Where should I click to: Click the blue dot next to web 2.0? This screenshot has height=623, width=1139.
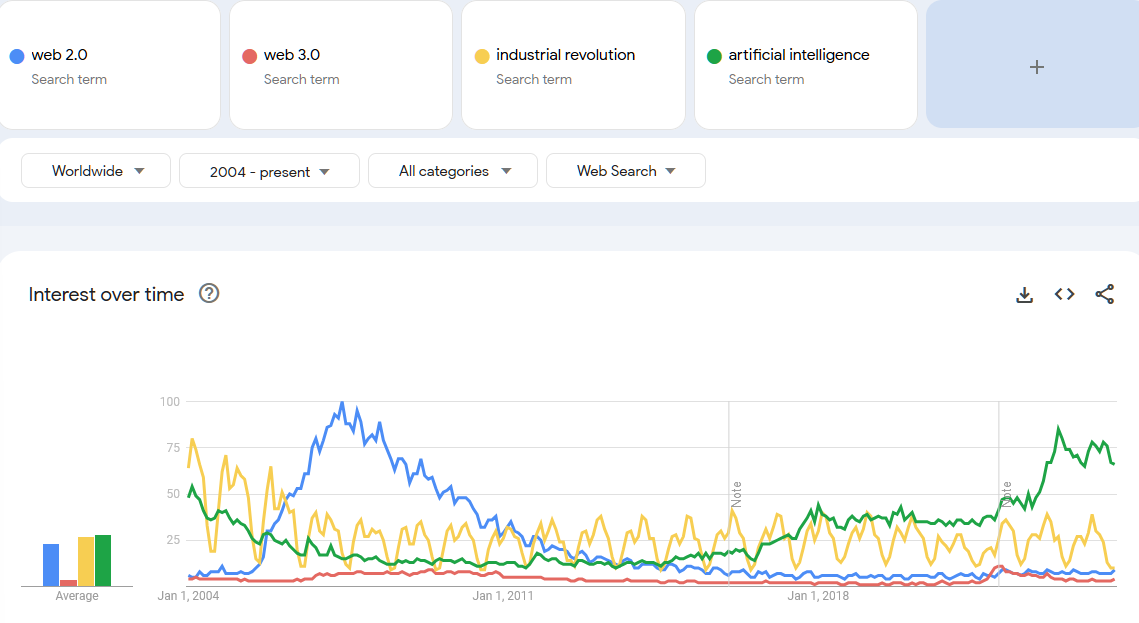coord(16,56)
